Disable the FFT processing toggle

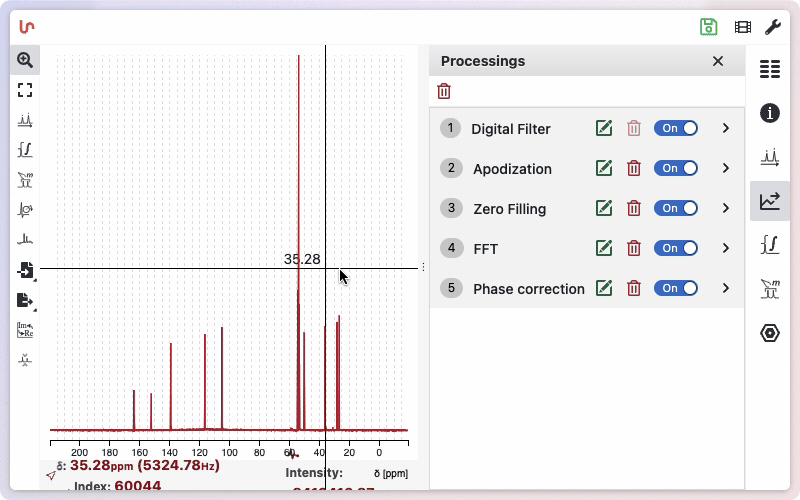676,248
